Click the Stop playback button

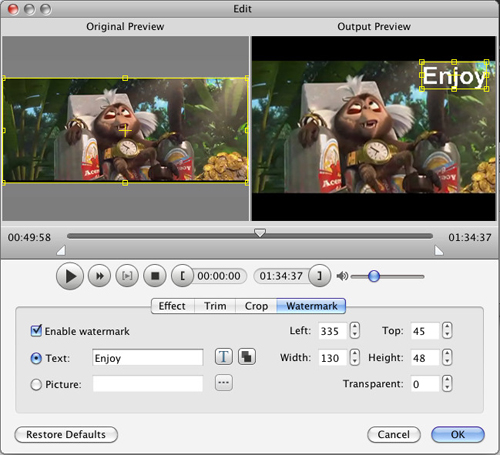pos(155,276)
